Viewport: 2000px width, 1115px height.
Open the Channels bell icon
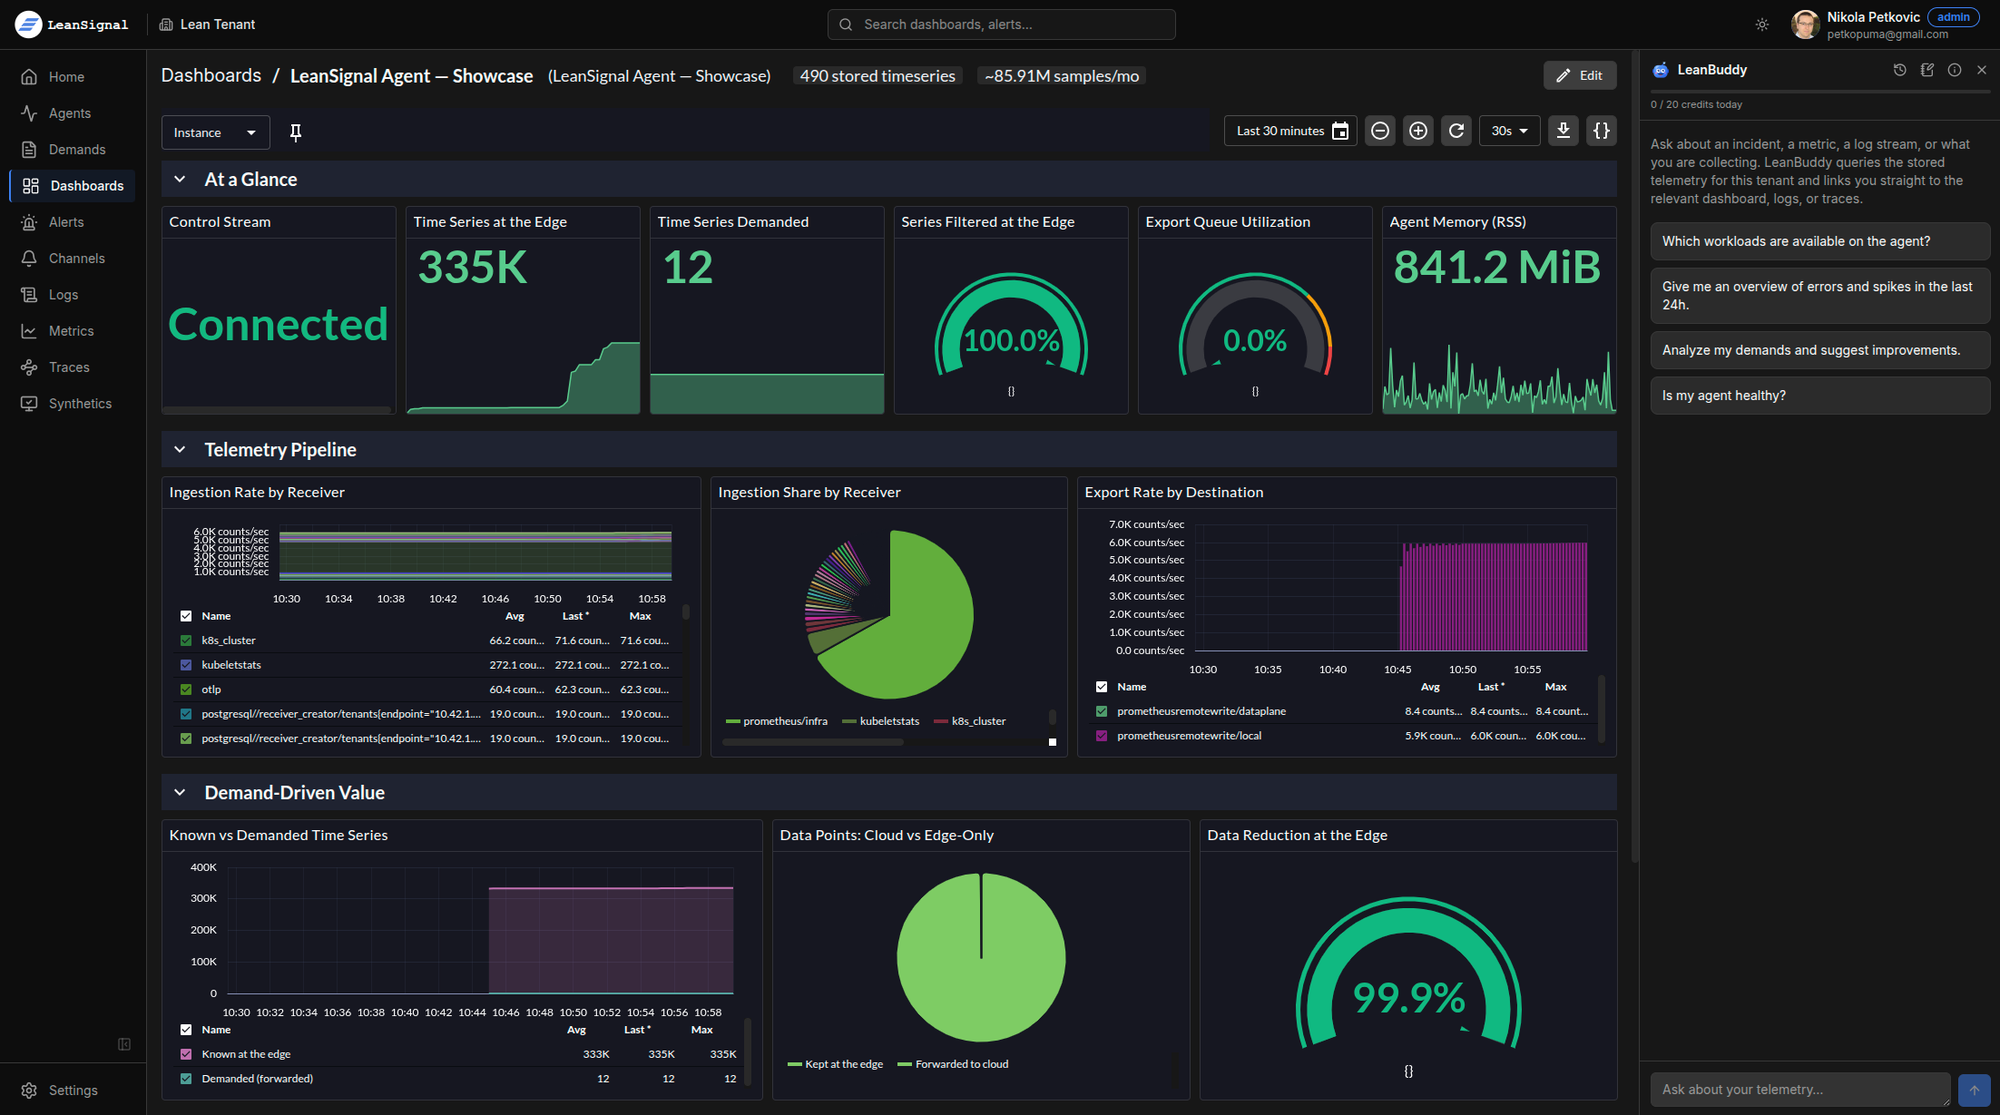29,258
